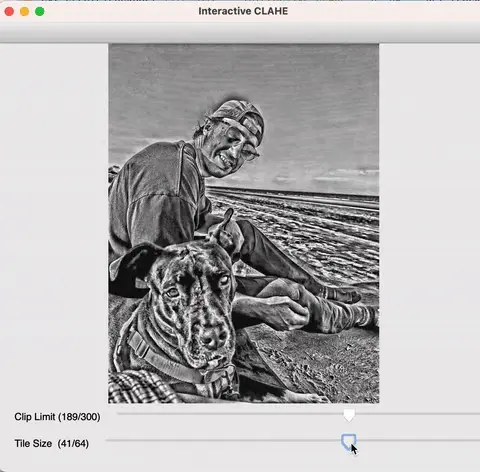The width and height of the screenshot is (480, 472).
Task: Click the CLAHE-processed photo of the dog
Action: point(244,223)
